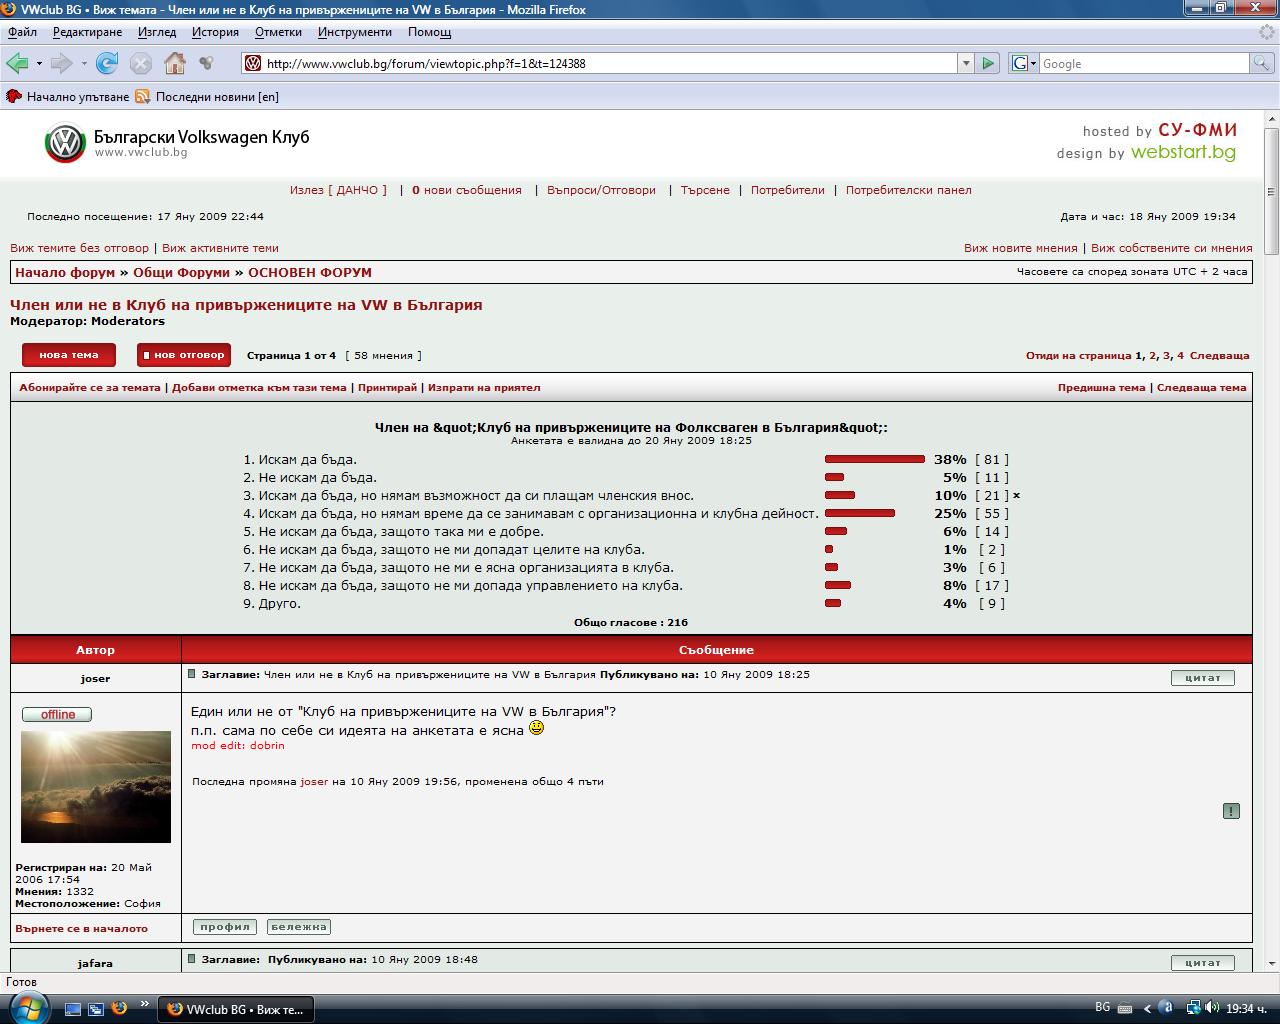Click the цитат button on joser's post

pyautogui.click(x=1202, y=678)
